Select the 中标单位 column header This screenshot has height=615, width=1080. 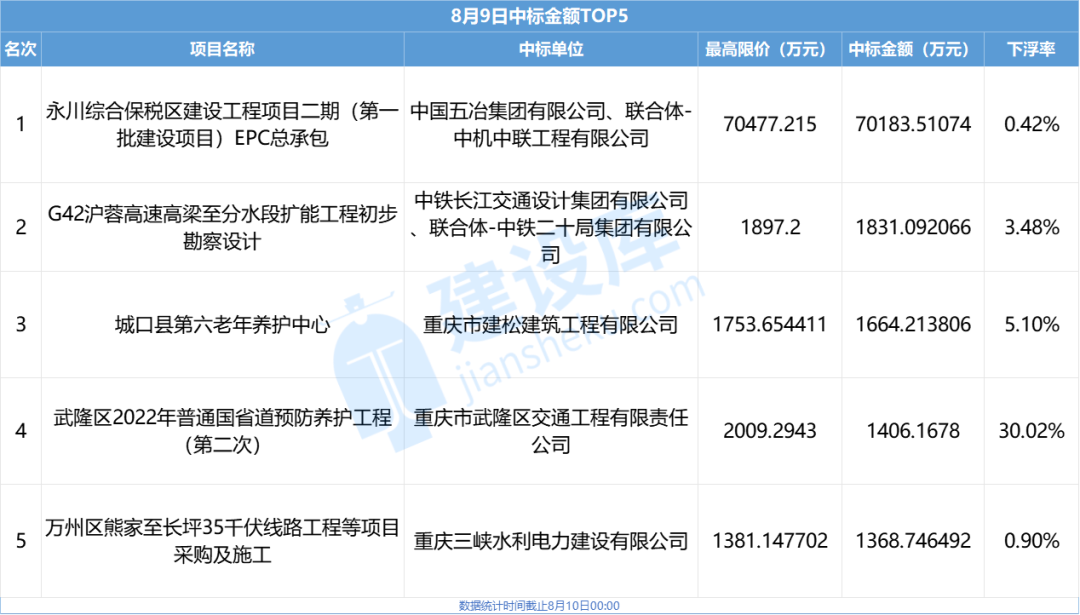click(x=552, y=47)
